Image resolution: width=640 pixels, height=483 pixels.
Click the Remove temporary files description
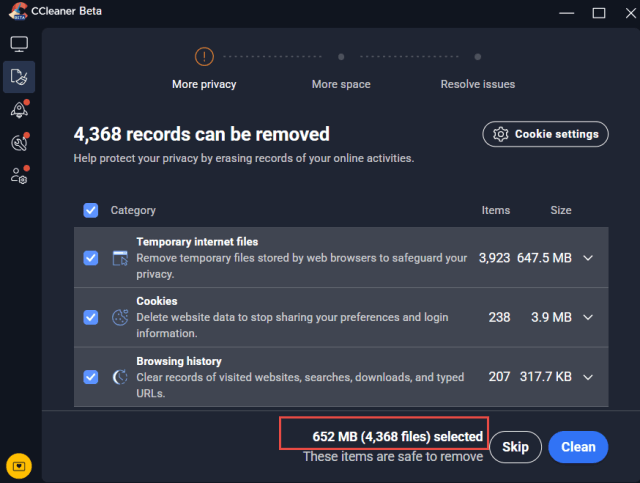tap(302, 266)
